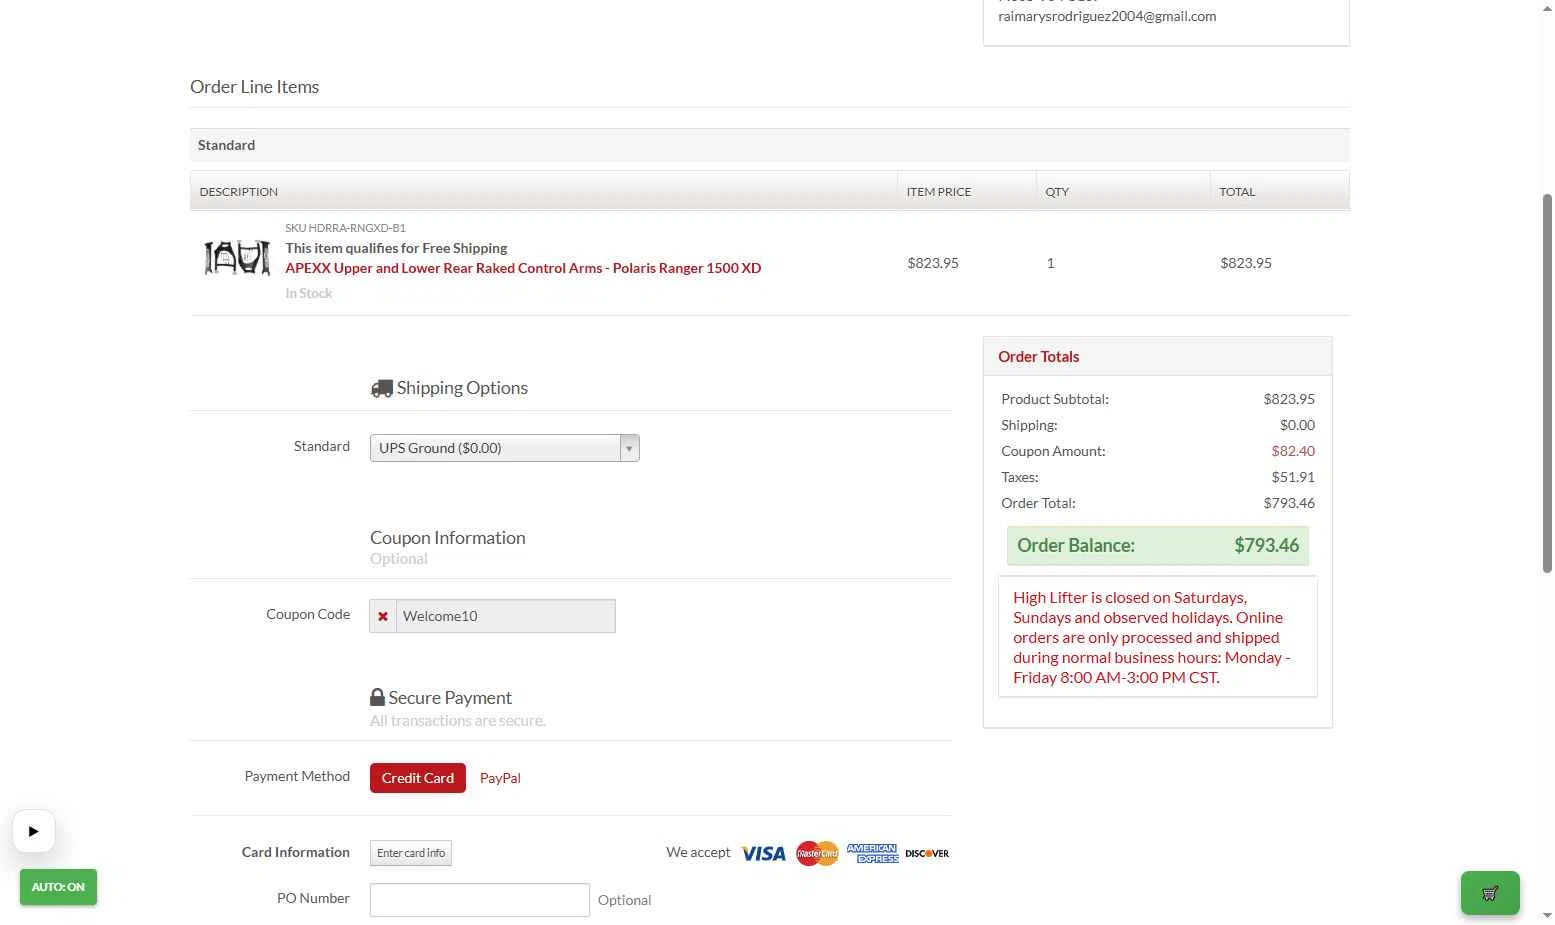Image resolution: width=1555 pixels, height=925 pixels.
Task: Click the green shopping cart button
Action: pos(1490,893)
